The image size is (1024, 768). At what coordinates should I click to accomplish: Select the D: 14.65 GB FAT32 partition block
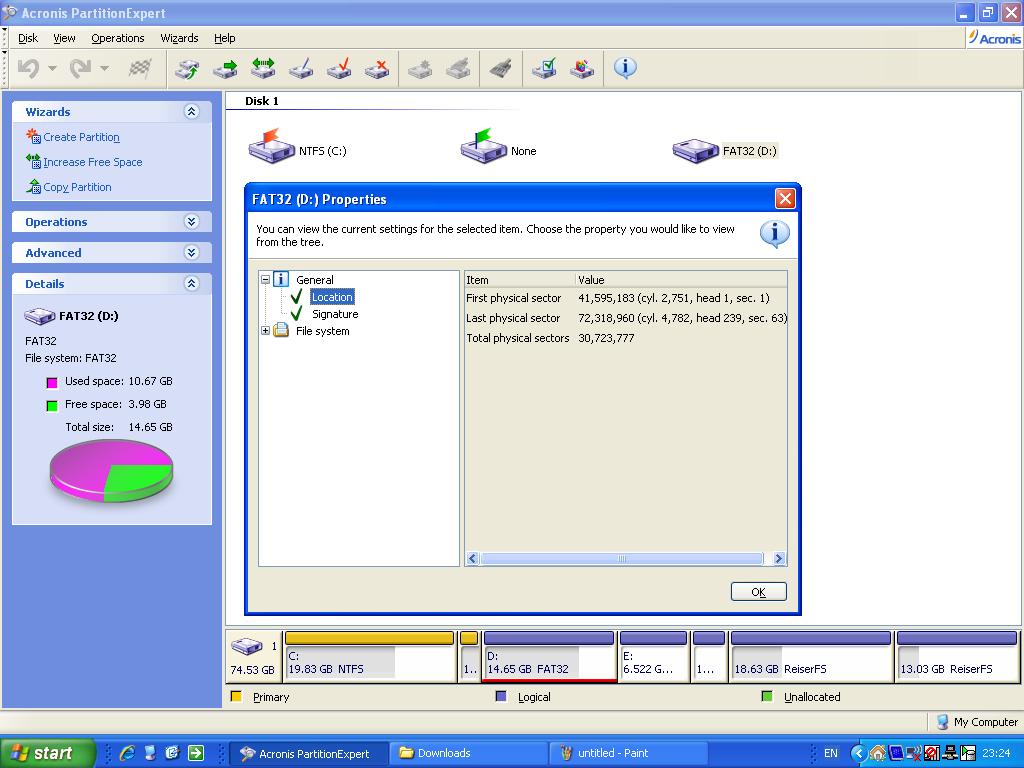pyautogui.click(x=549, y=657)
